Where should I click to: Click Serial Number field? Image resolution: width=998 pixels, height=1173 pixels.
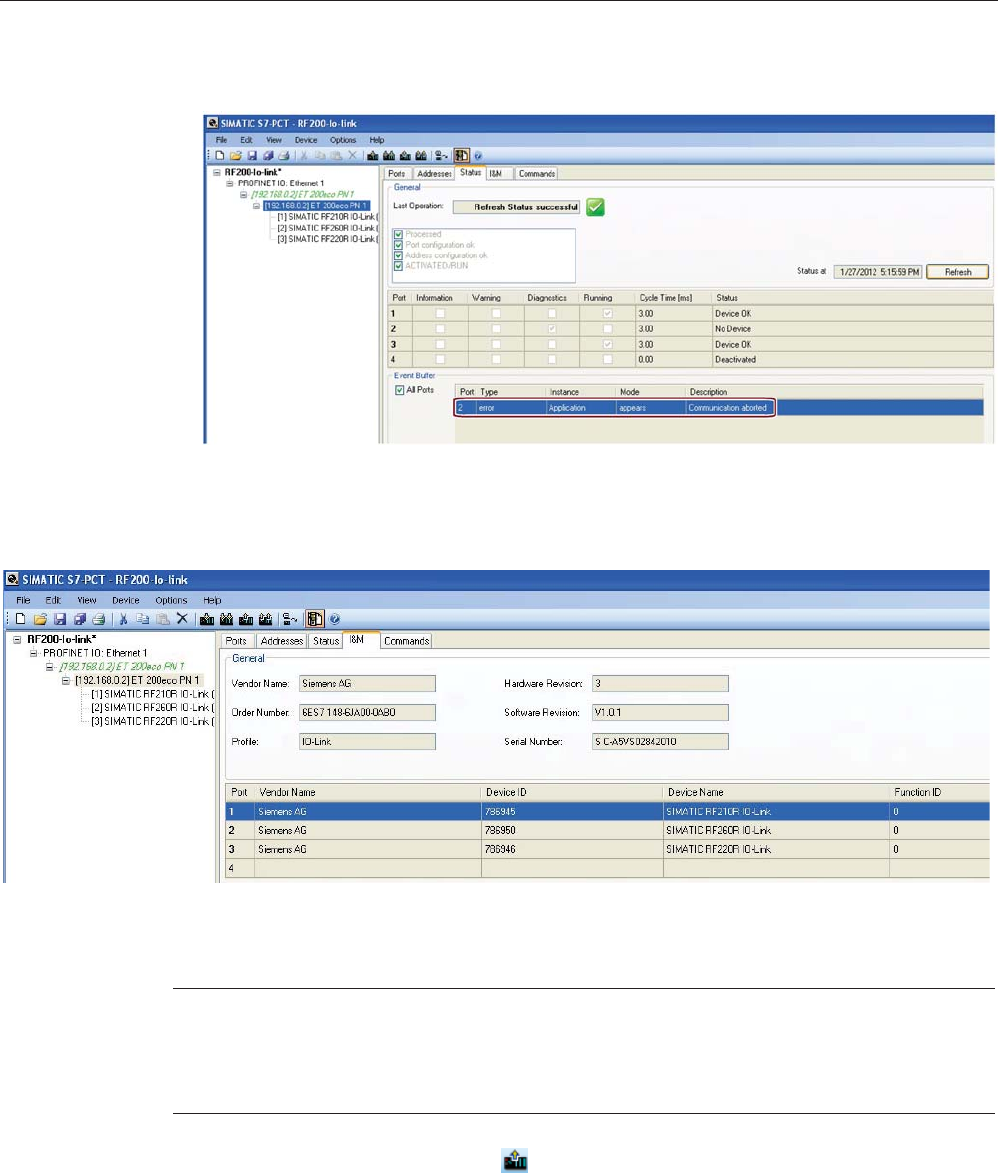click(660, 742)
